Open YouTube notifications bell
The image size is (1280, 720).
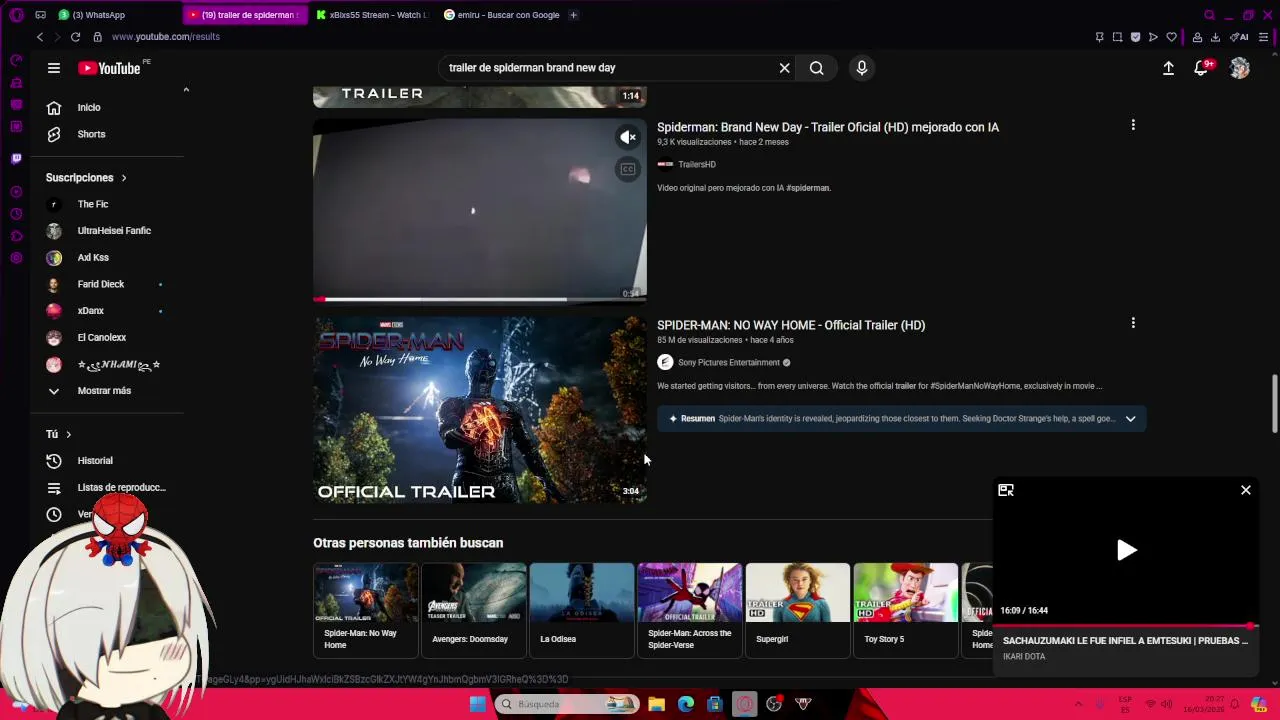pyautogui.click(x=1202, y=68)
